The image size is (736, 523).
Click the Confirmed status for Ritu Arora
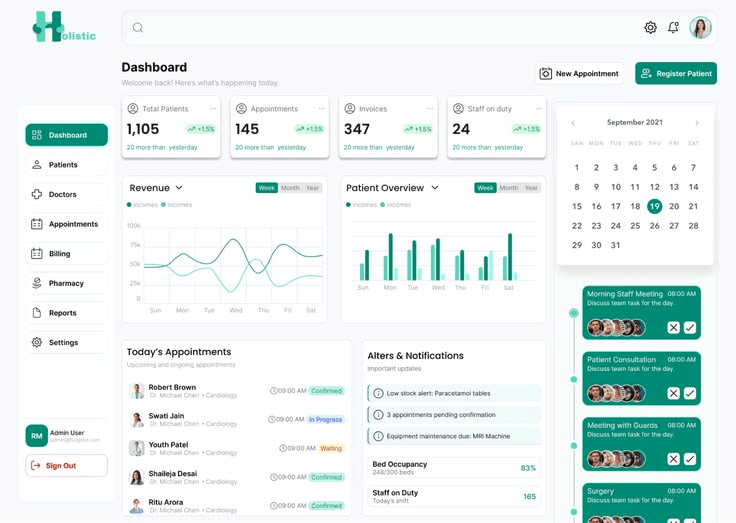click(326, 506)
